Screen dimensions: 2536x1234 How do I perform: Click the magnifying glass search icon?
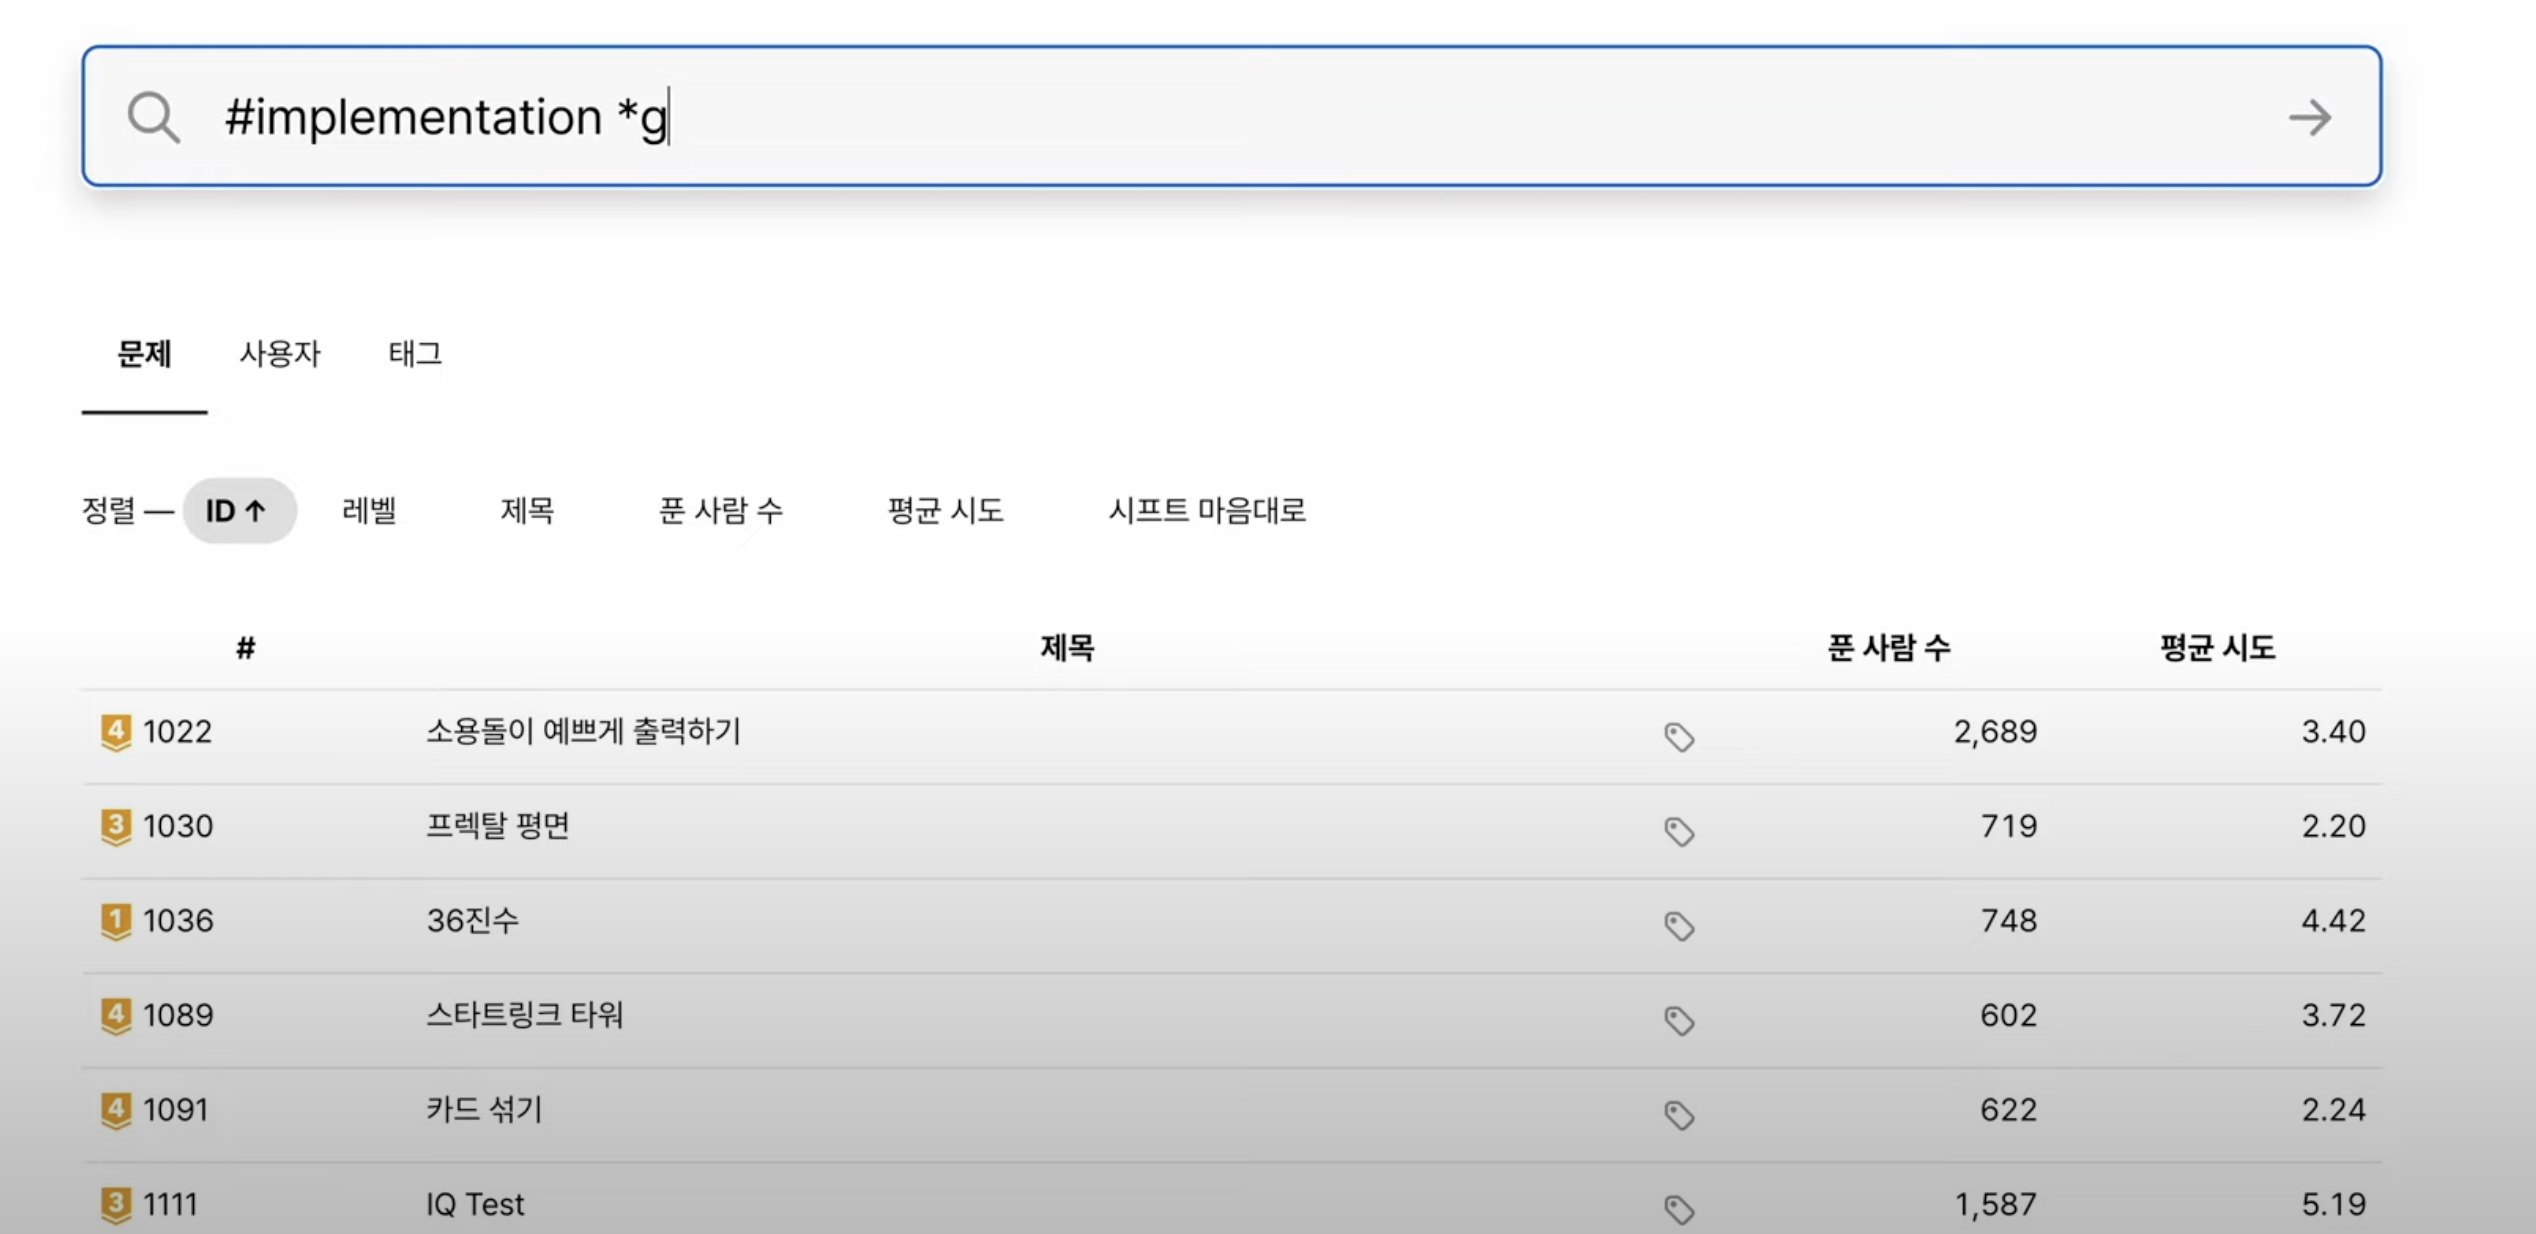[x=153, y=118]
